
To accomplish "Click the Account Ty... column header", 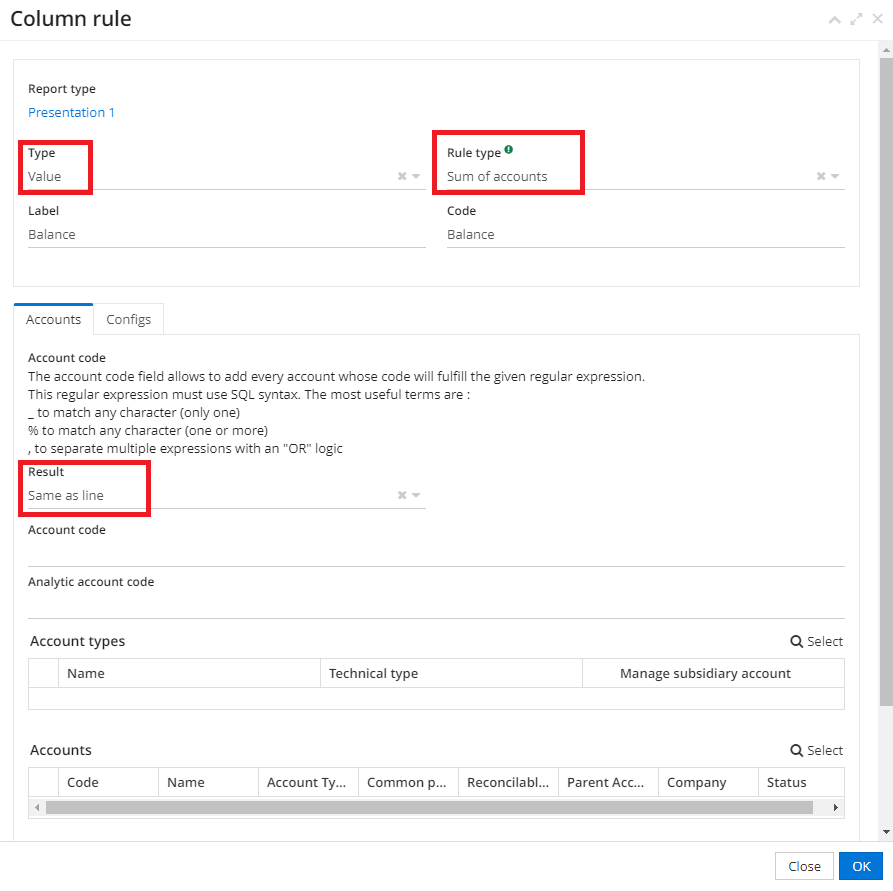I will click(308, 782).
